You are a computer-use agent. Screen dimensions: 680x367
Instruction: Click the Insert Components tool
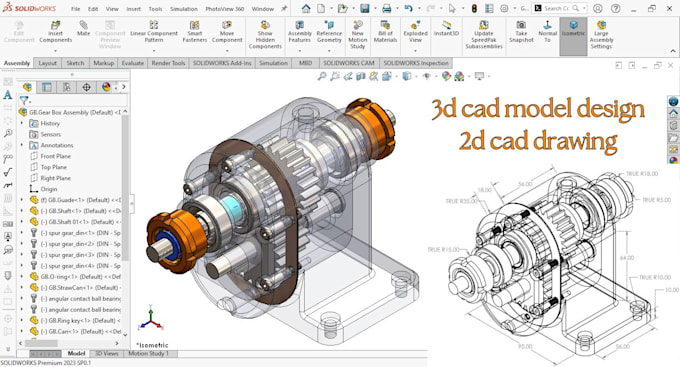pyautogui.click(x=56, y=32)
